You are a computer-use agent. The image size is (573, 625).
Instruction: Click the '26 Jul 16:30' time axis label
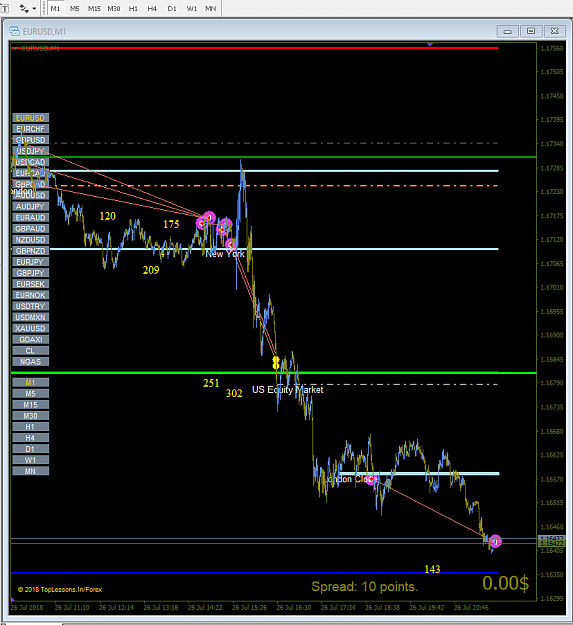[294, 607]
